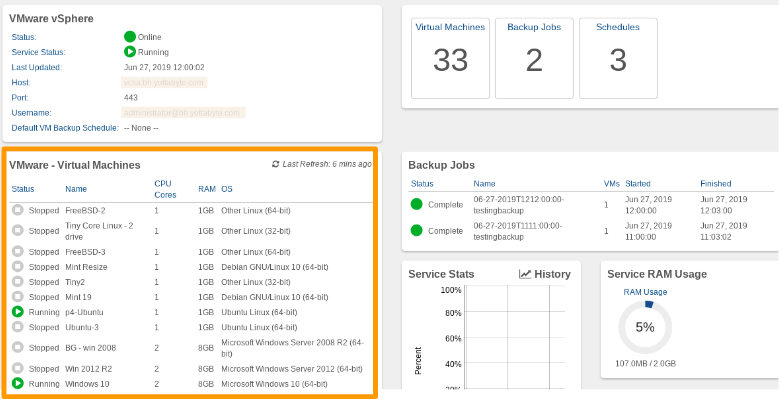Sort backup jobs by Started column

(x=637, y=184)
